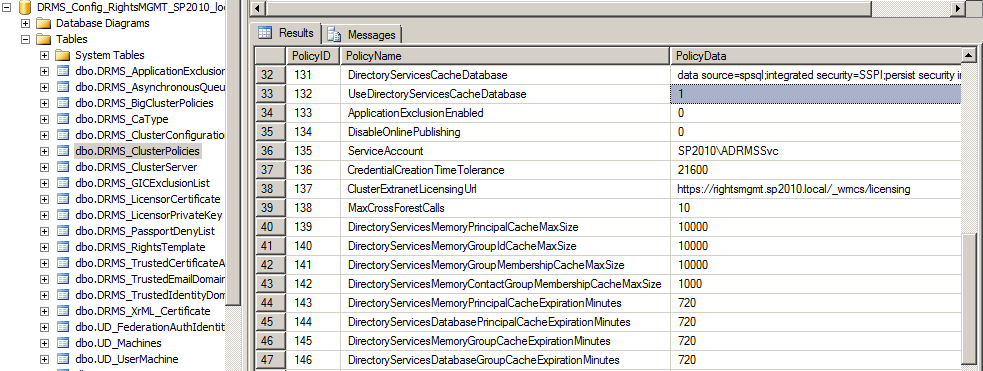Click the PolicyName column header
Image resolution: width=983 pixels, height=371 pixels.
coord(505,56)
